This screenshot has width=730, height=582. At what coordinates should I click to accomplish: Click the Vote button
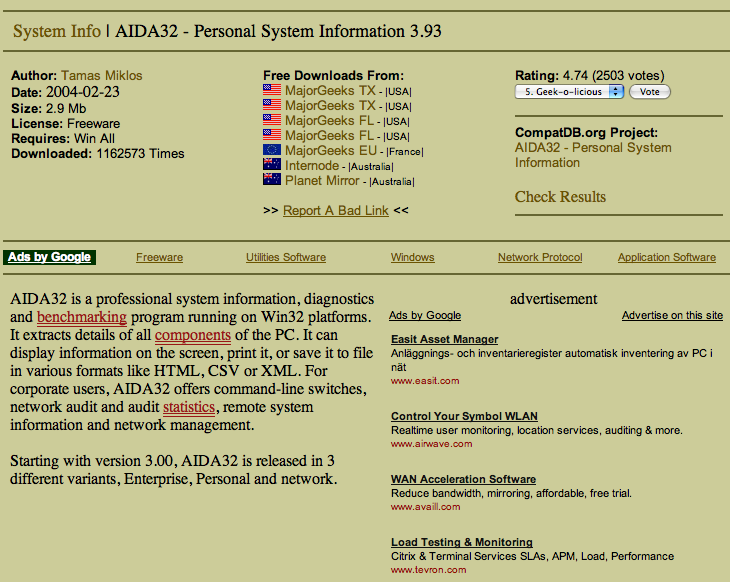pyautogui.click(x=649, y=92)
